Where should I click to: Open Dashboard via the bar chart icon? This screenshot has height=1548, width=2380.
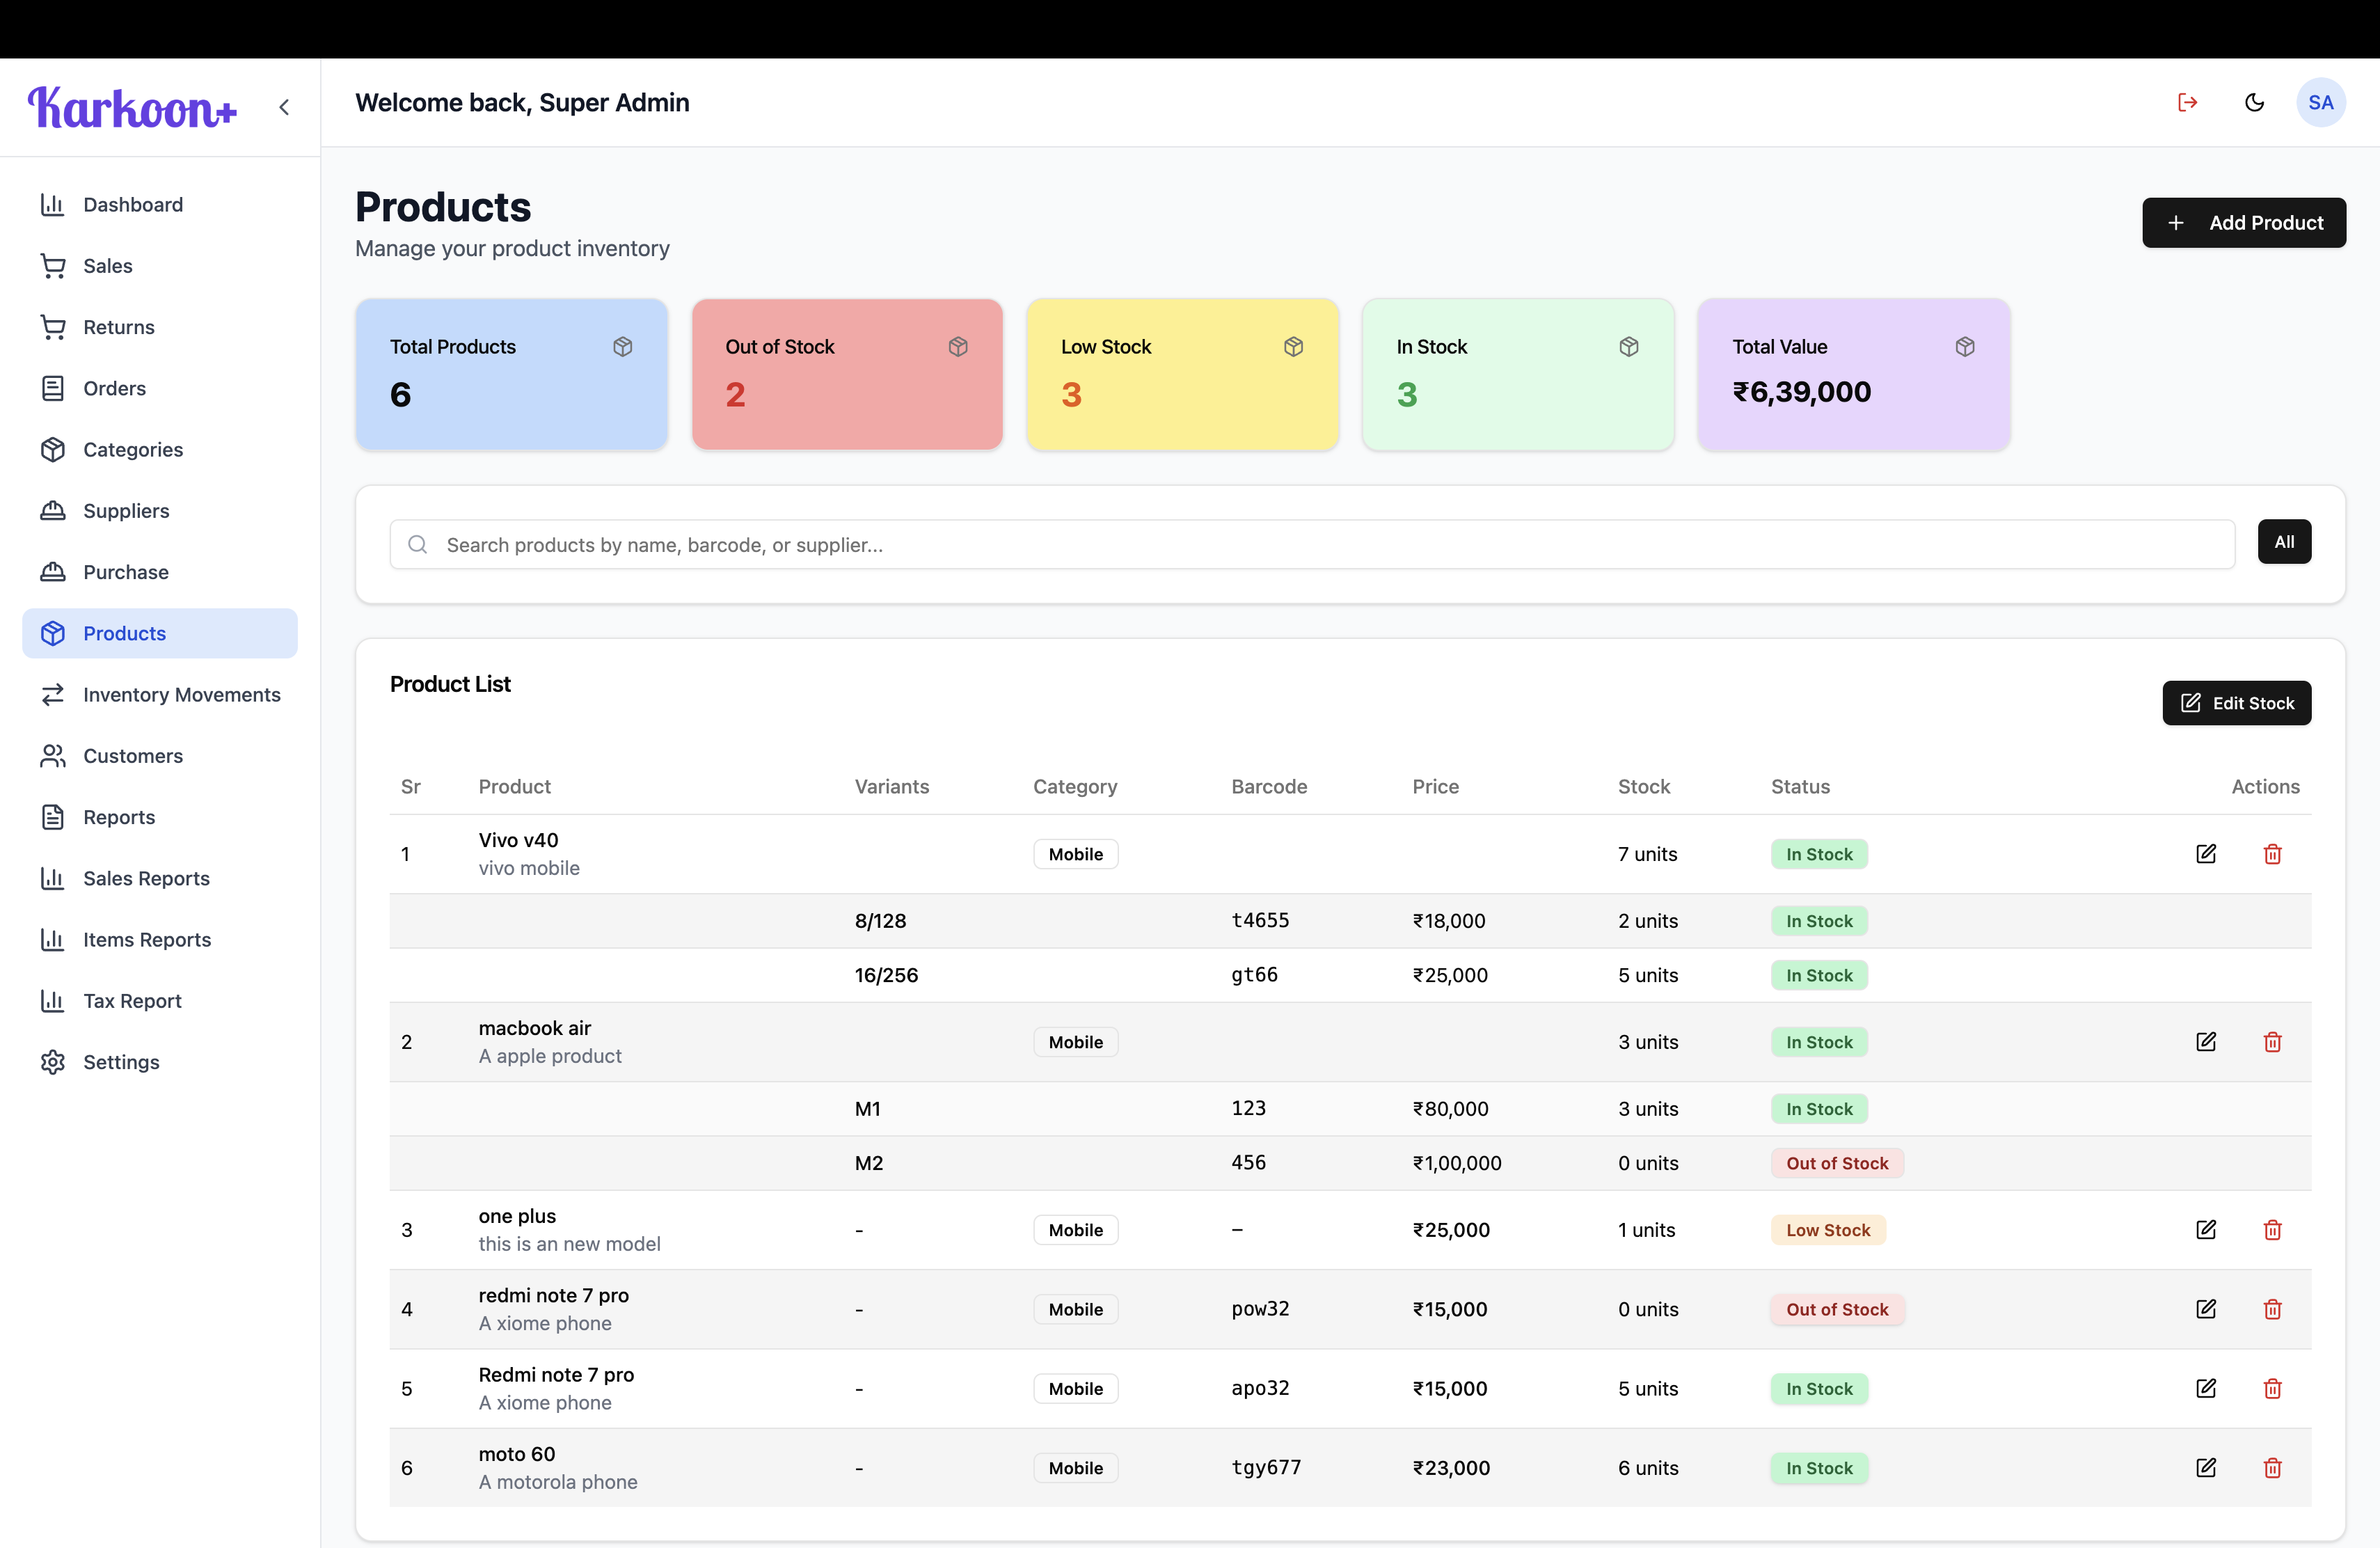[54, 204]
